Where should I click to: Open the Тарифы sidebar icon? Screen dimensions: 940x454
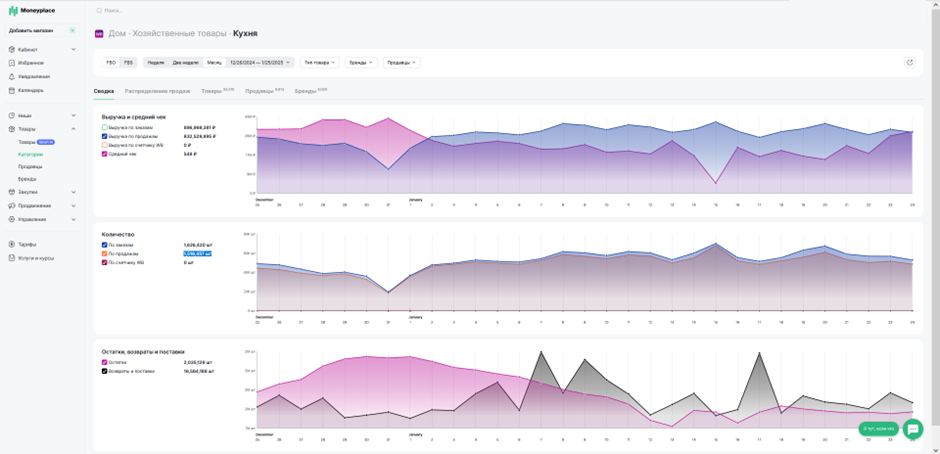pos(11,245)
